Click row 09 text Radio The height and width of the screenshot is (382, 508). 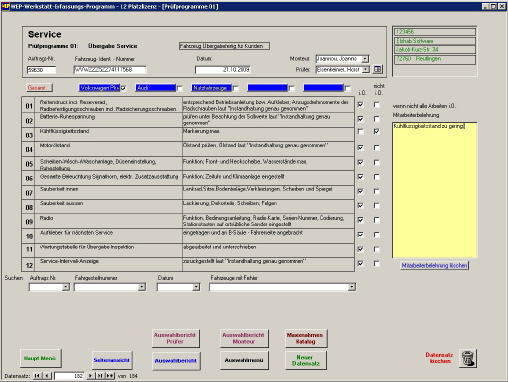tap(46, 218)
